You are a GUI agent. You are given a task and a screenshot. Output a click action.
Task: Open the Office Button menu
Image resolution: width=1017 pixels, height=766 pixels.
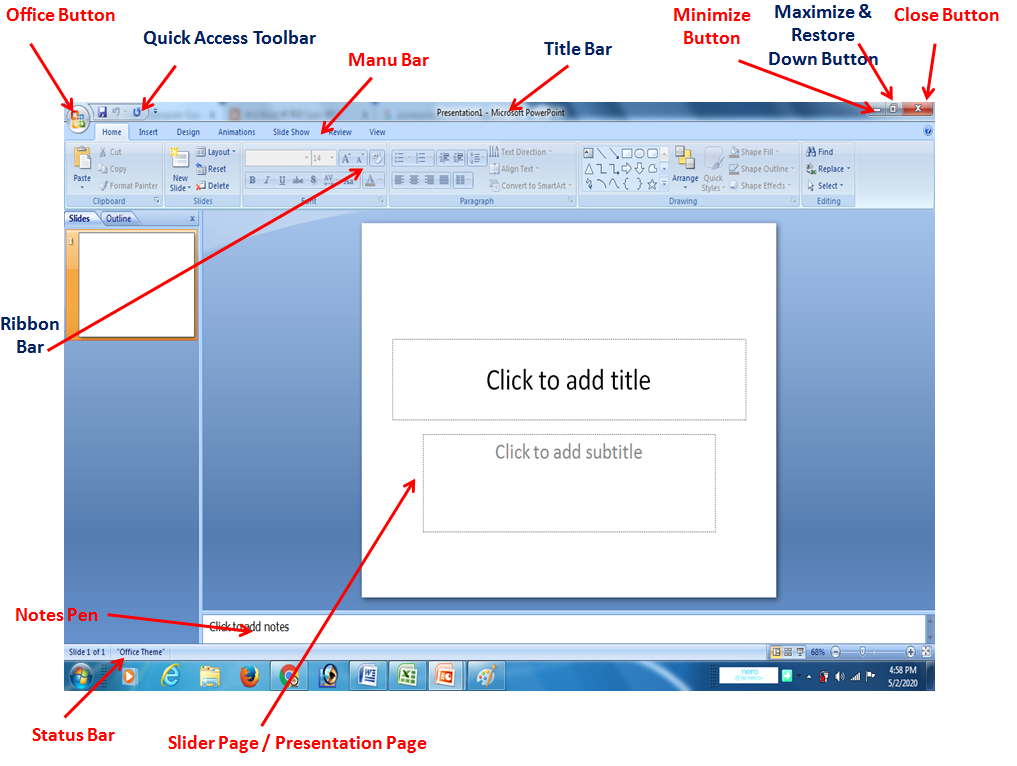[x=78, y=119]
